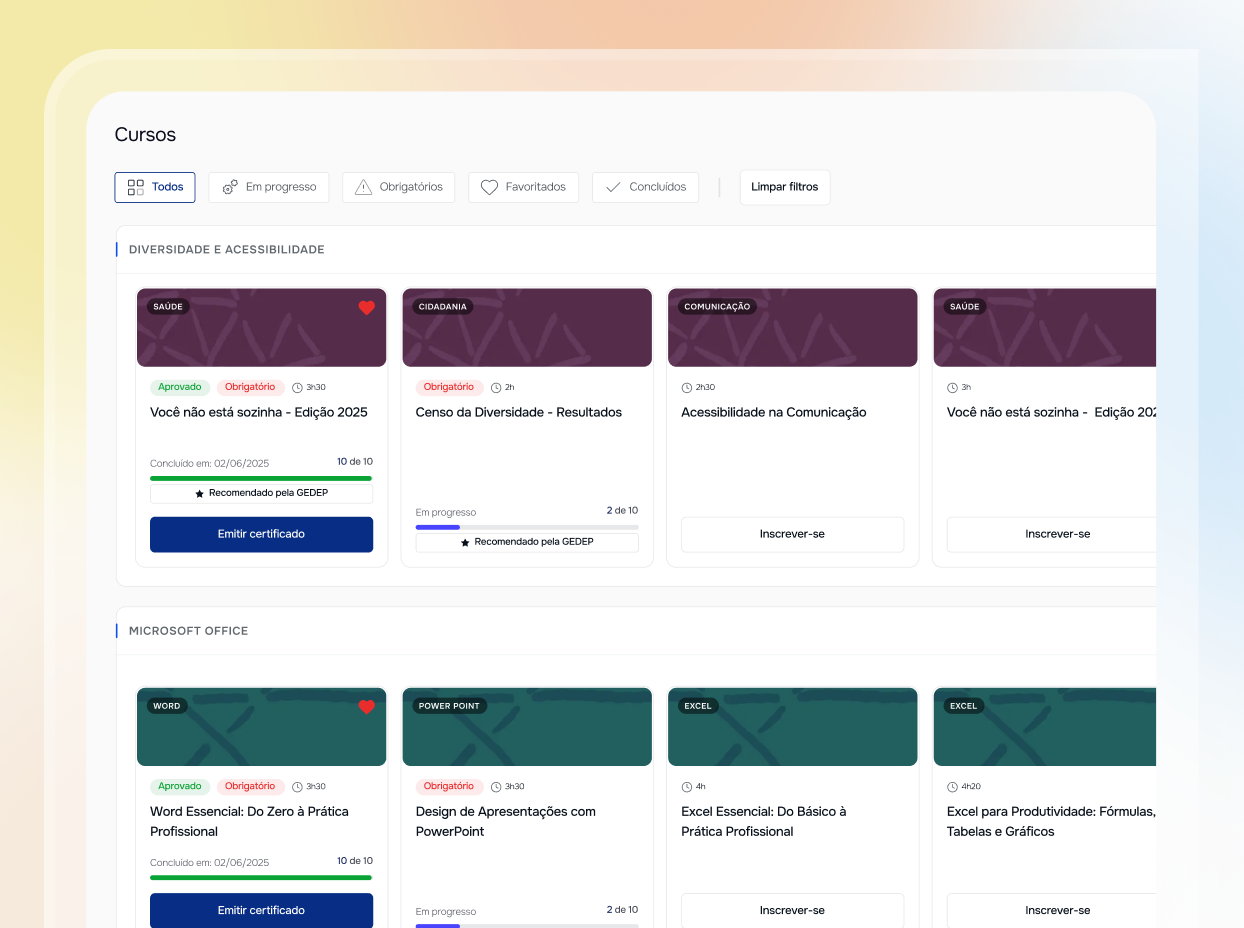Click completed progress bar of Word Essencial
Viewport: 1244px width, 928px height.
[261, 877]
